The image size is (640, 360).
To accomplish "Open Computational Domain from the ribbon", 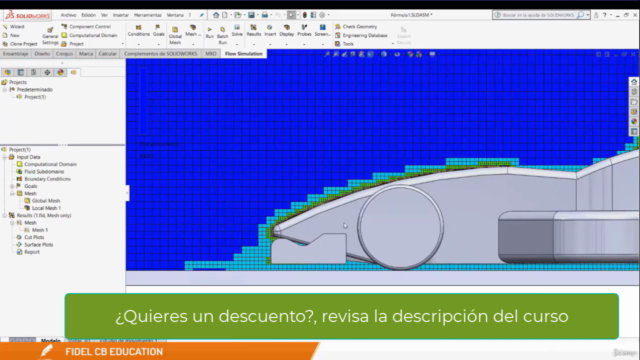I will coord(89,36).
